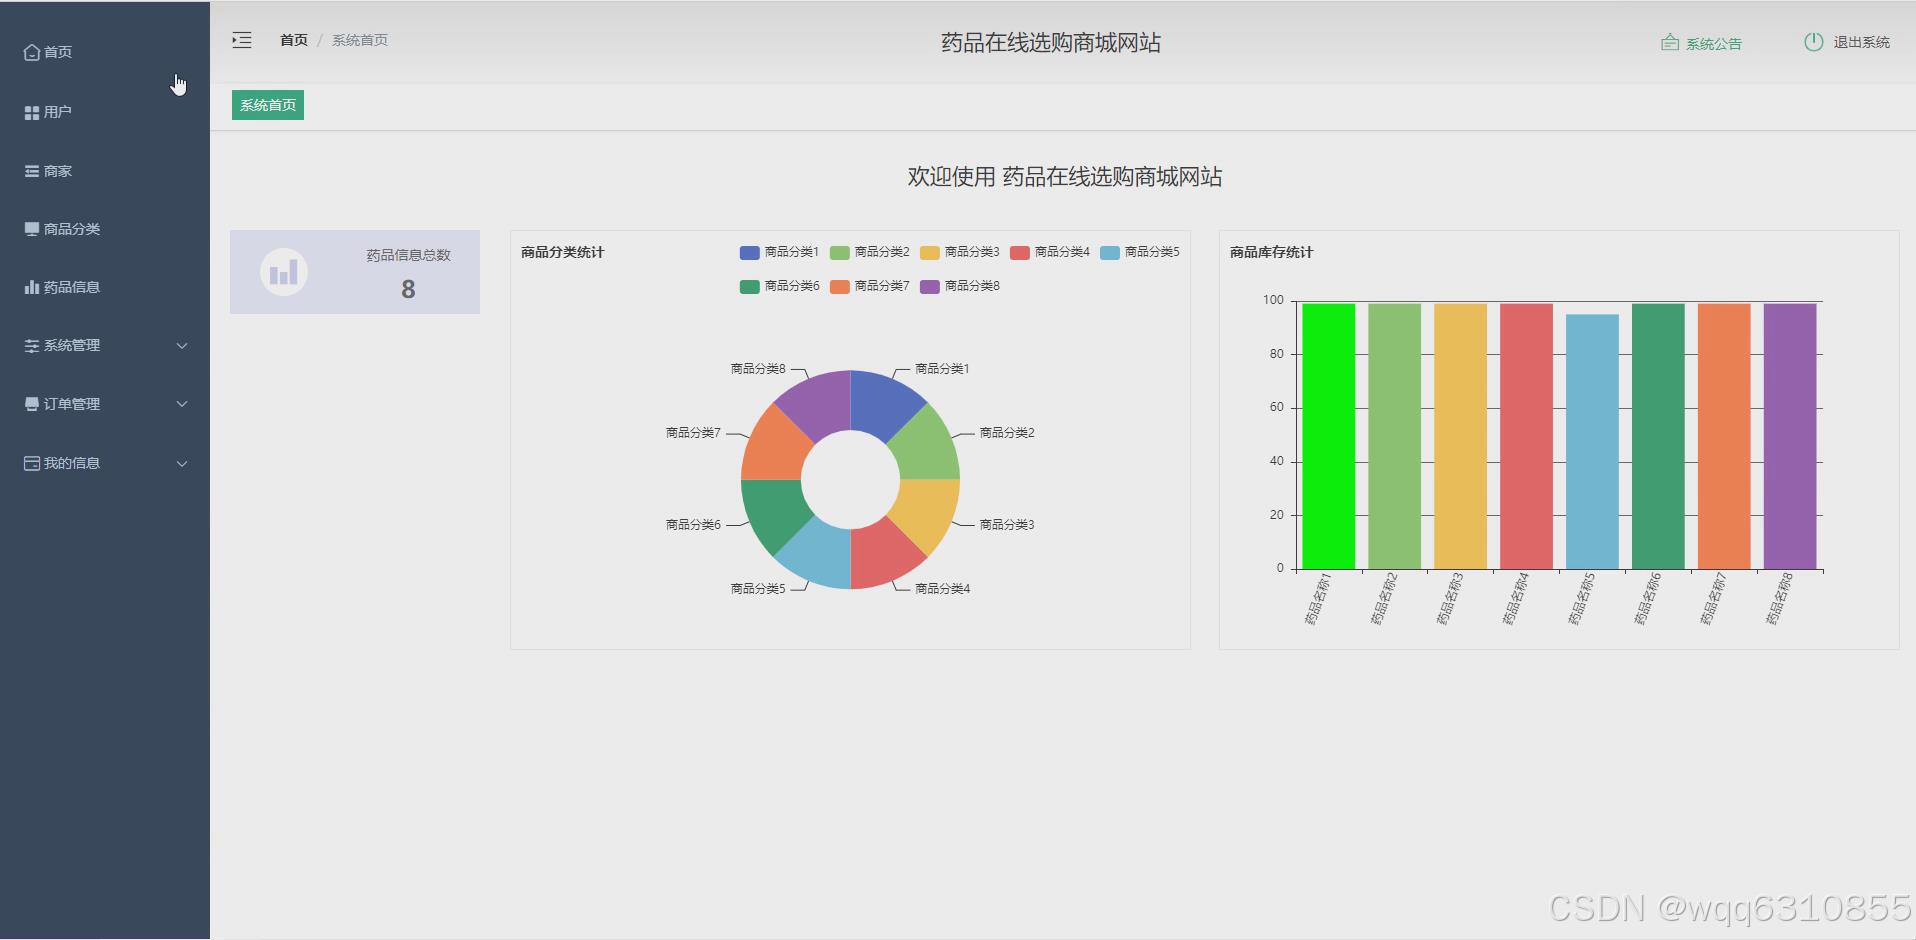Click the 系统首页 breadcrumb text
The height and width of the screenshot is (940, 1916).
[360, 40]
